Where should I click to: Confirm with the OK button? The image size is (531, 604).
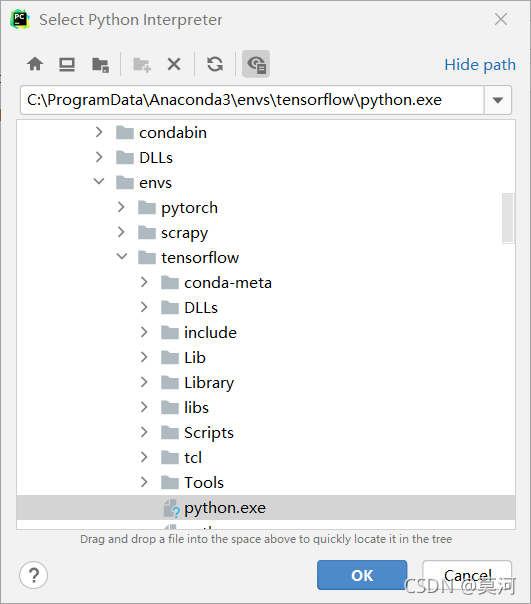coord(362,575)
